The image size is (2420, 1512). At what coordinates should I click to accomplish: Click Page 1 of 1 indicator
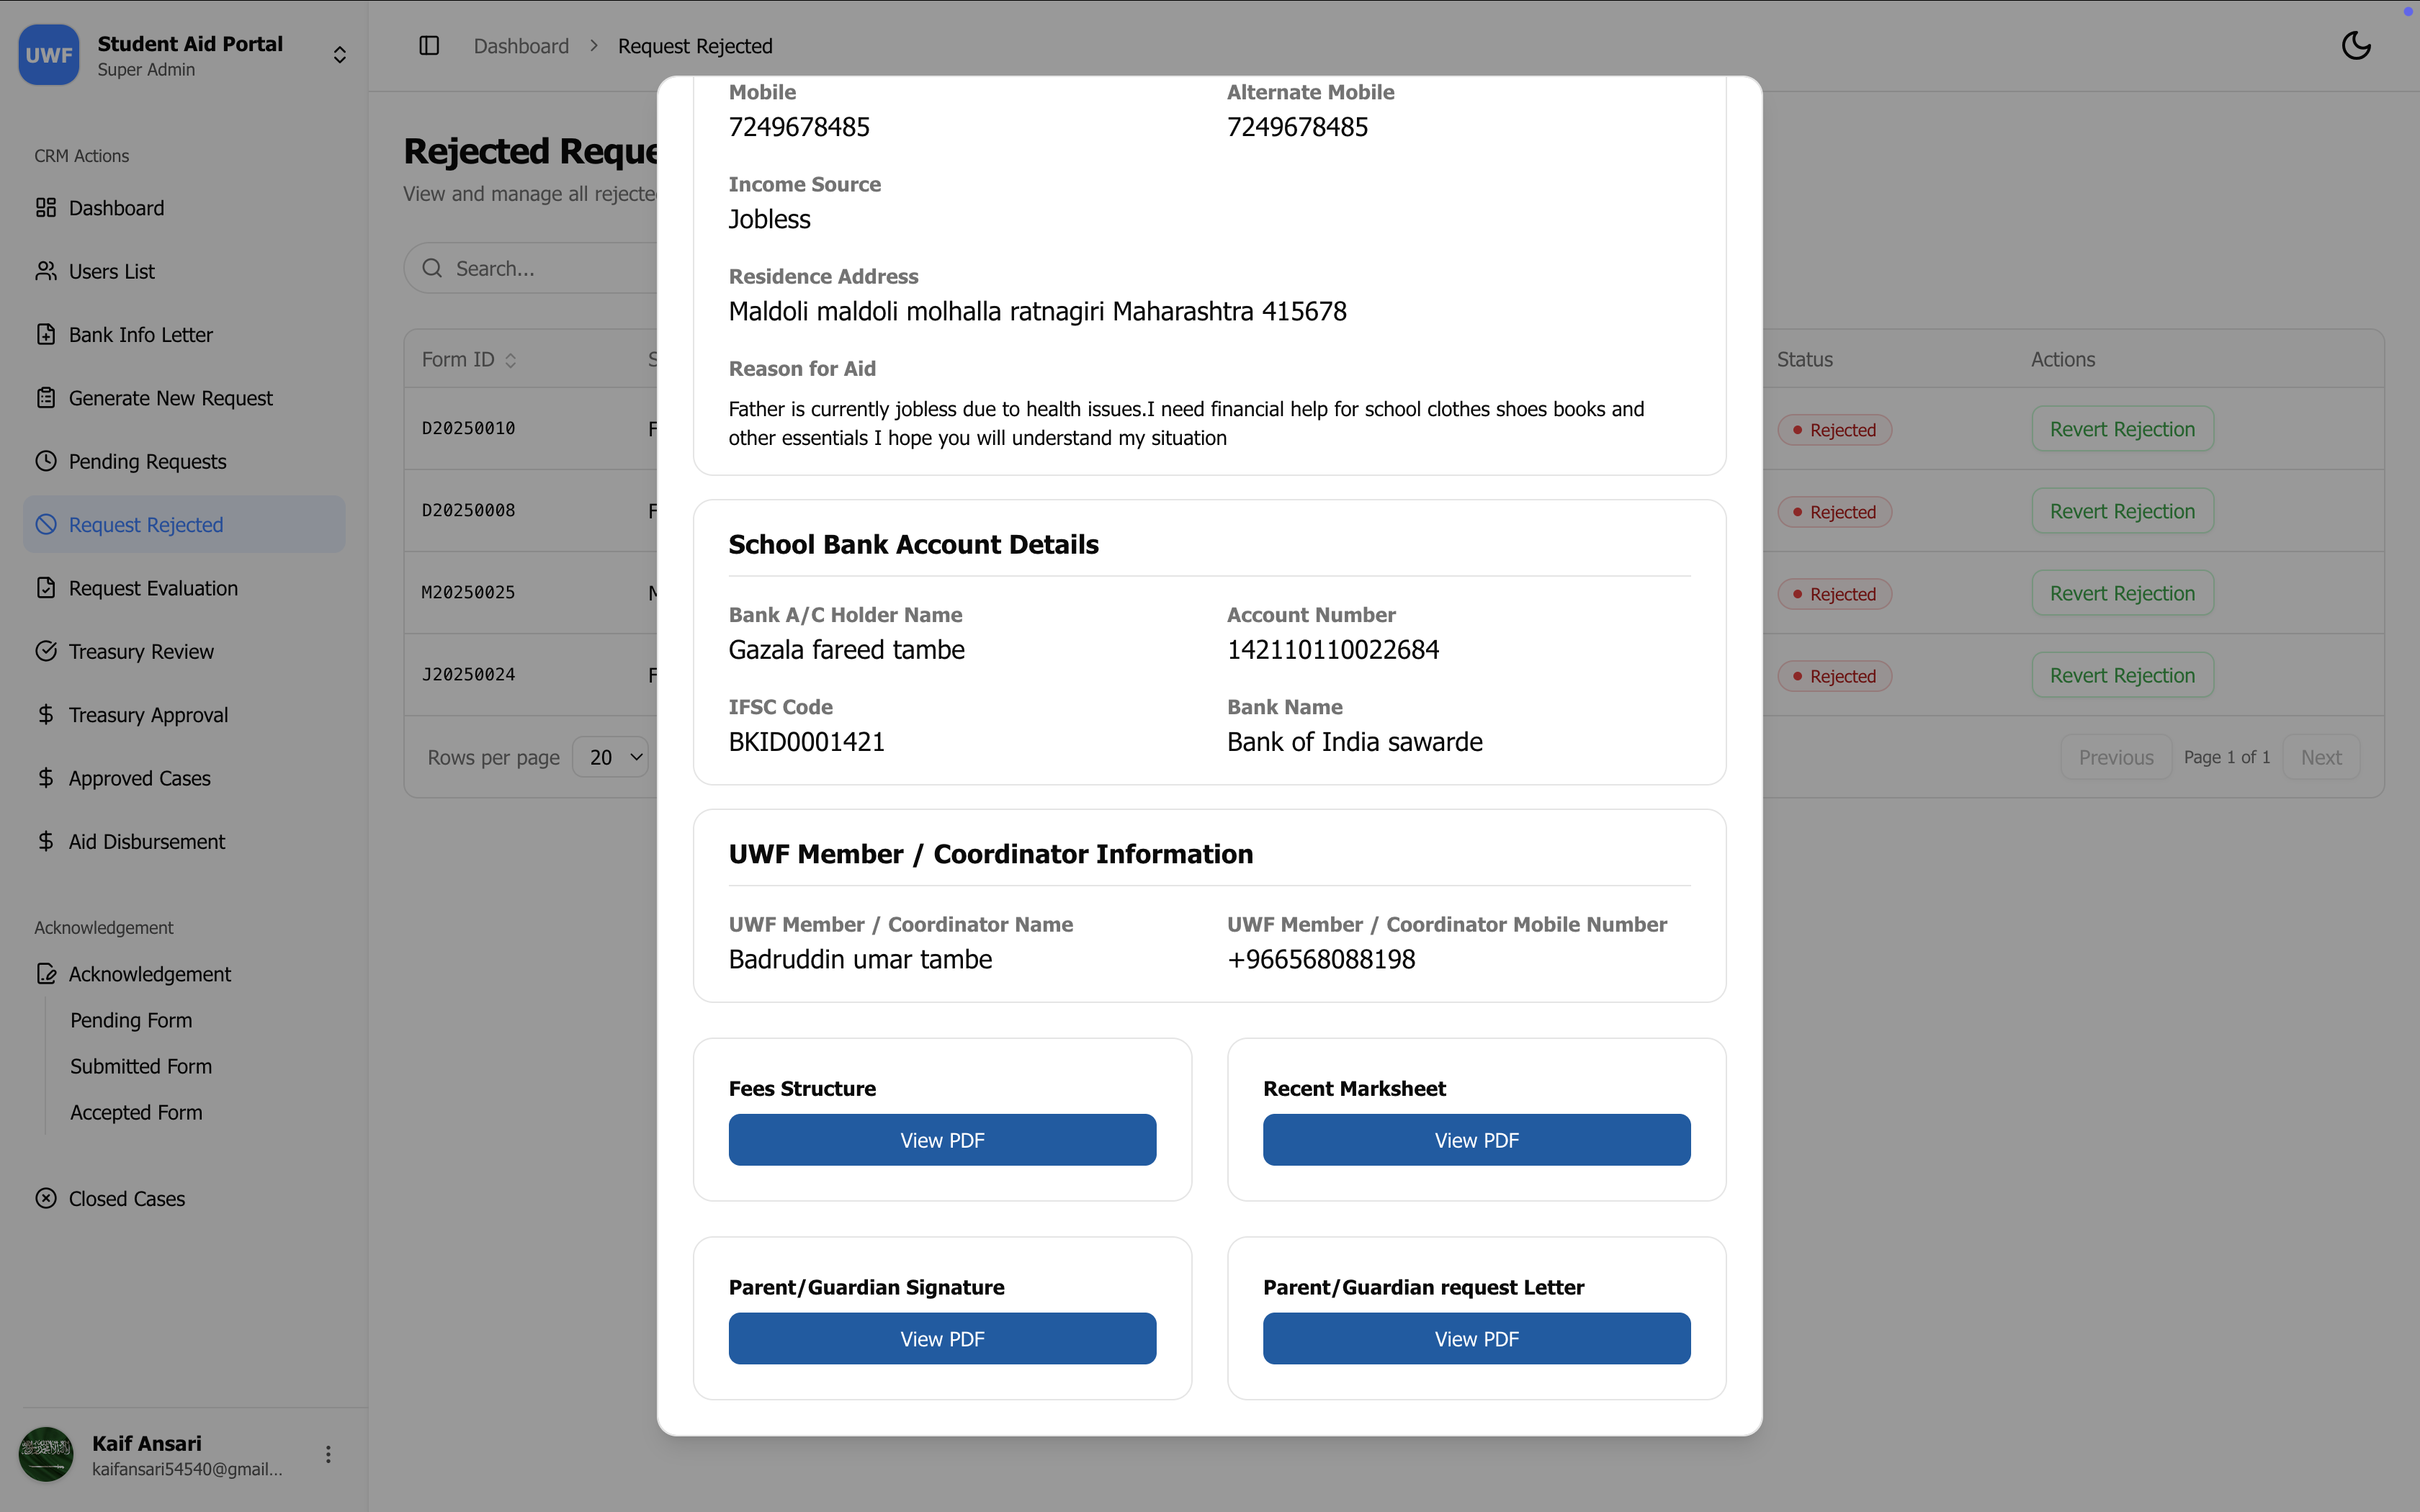pos(2226,757)
